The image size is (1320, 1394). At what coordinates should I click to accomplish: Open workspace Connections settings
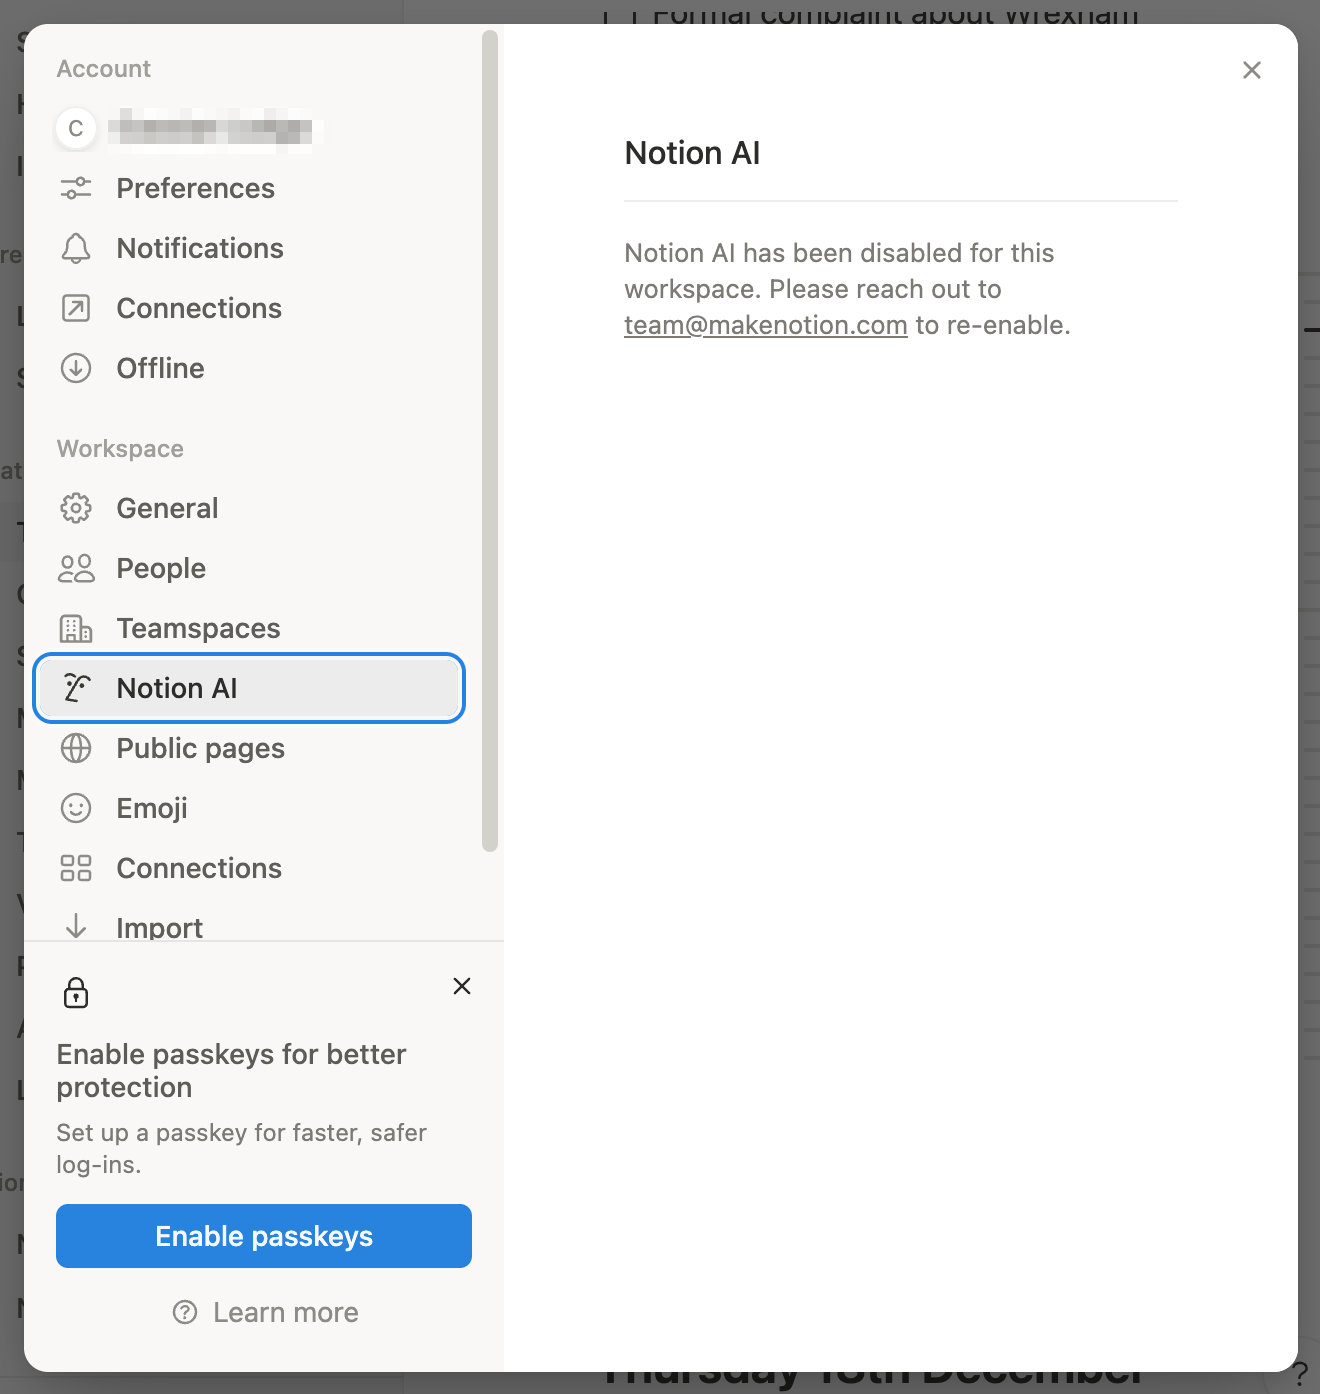(199, 868)
